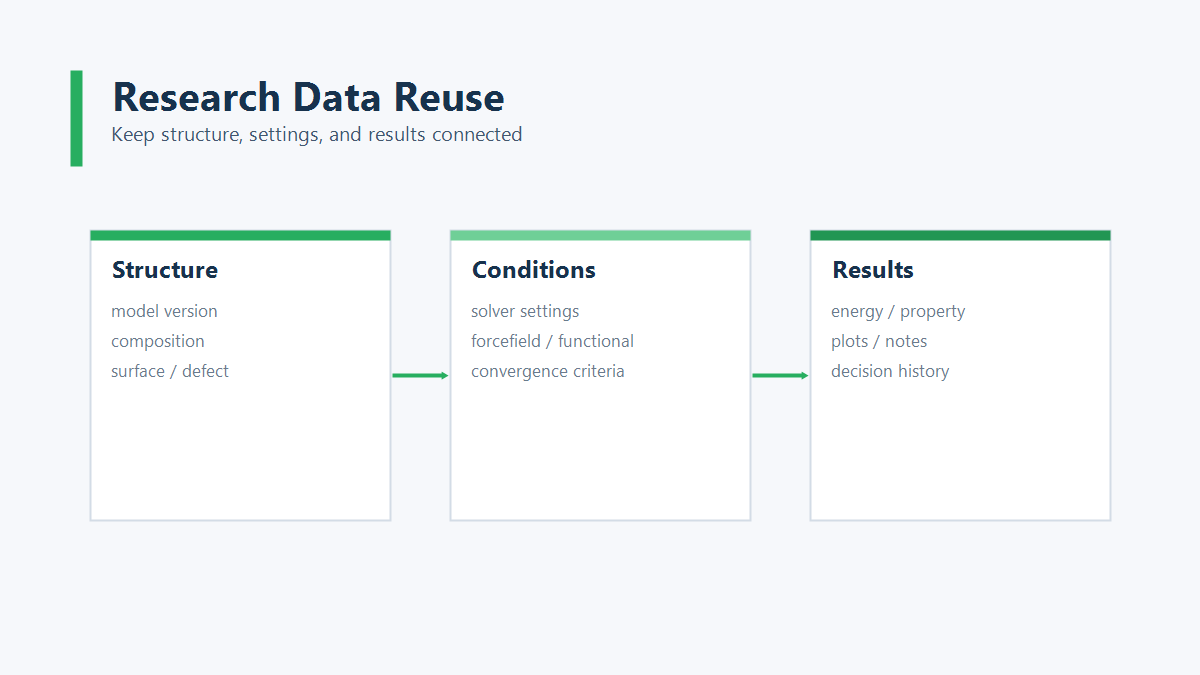The image size is (1200, 675).
Task: Click the green vertical accent bar beside the title
Action: [x=76, y=118]
